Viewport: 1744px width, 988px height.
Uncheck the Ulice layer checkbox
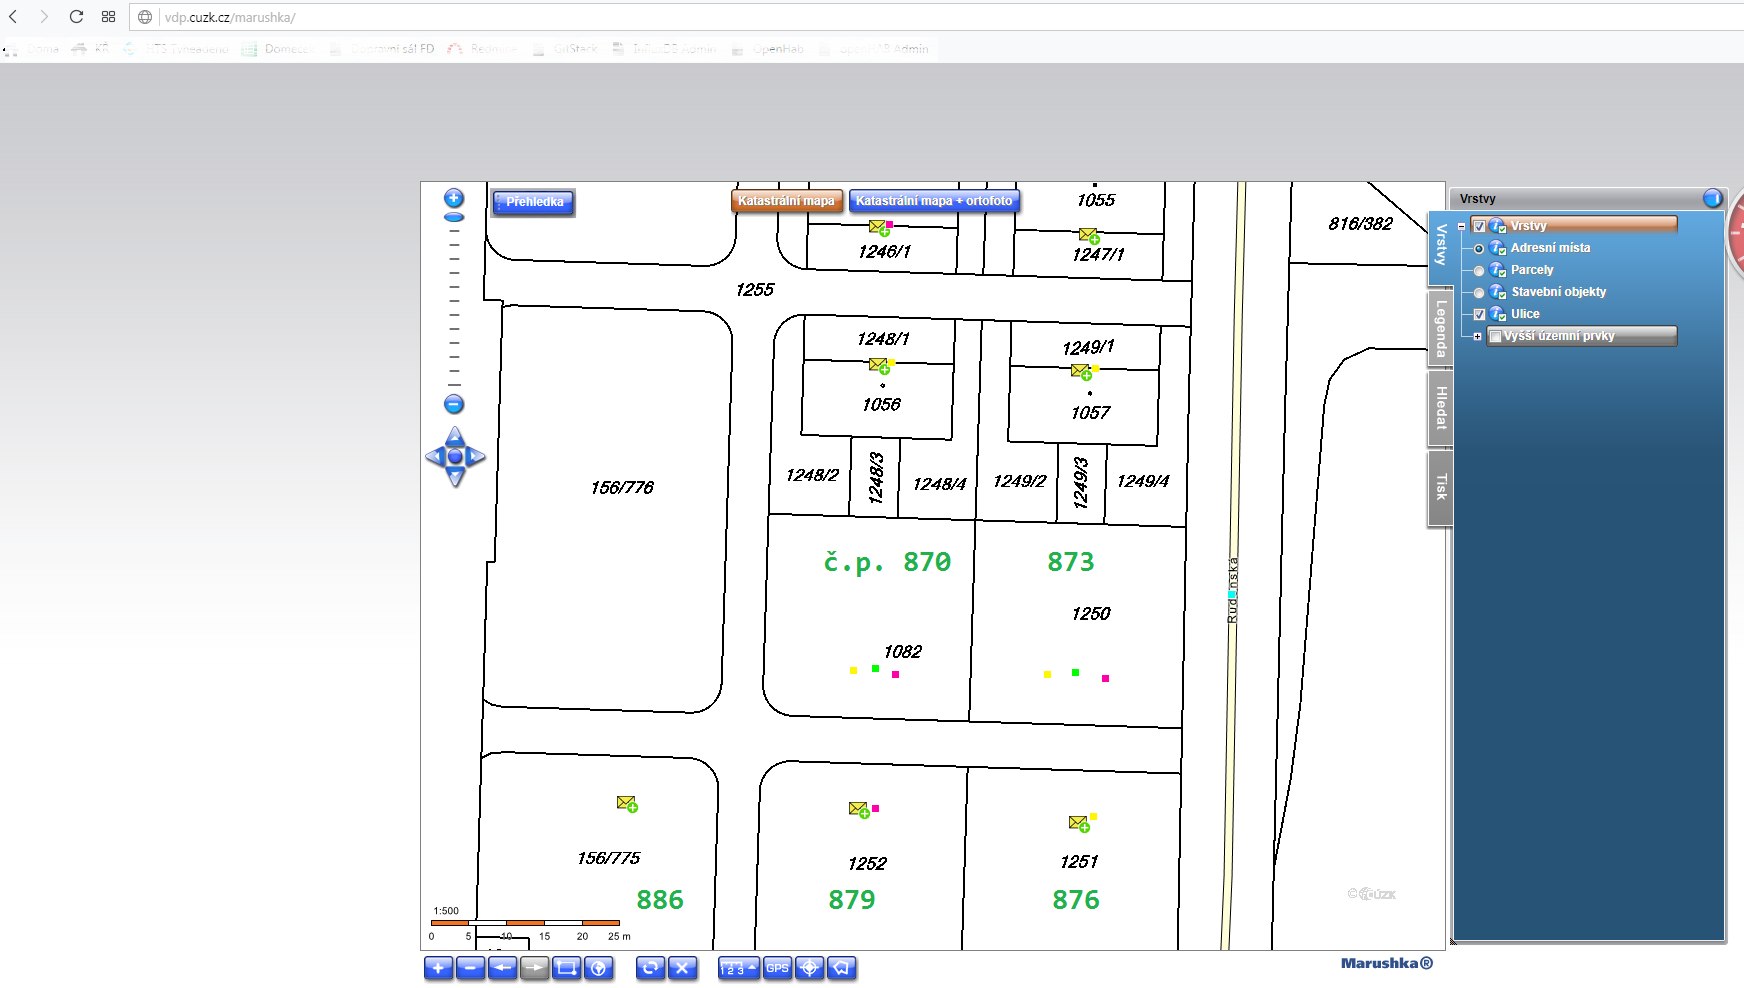pos(1480,314)
